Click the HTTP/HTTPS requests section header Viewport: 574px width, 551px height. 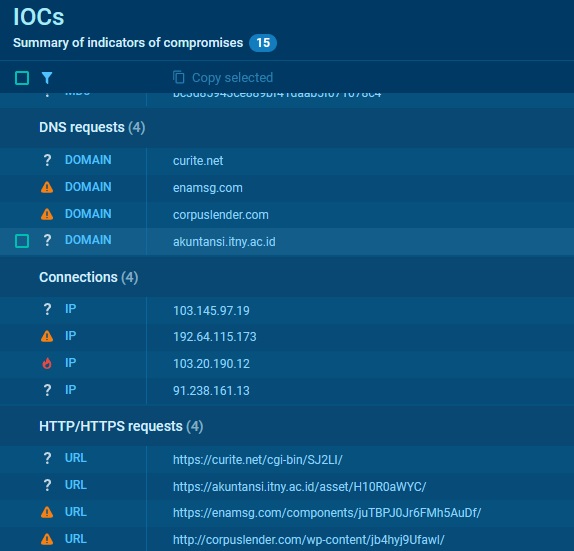[121, 426]
